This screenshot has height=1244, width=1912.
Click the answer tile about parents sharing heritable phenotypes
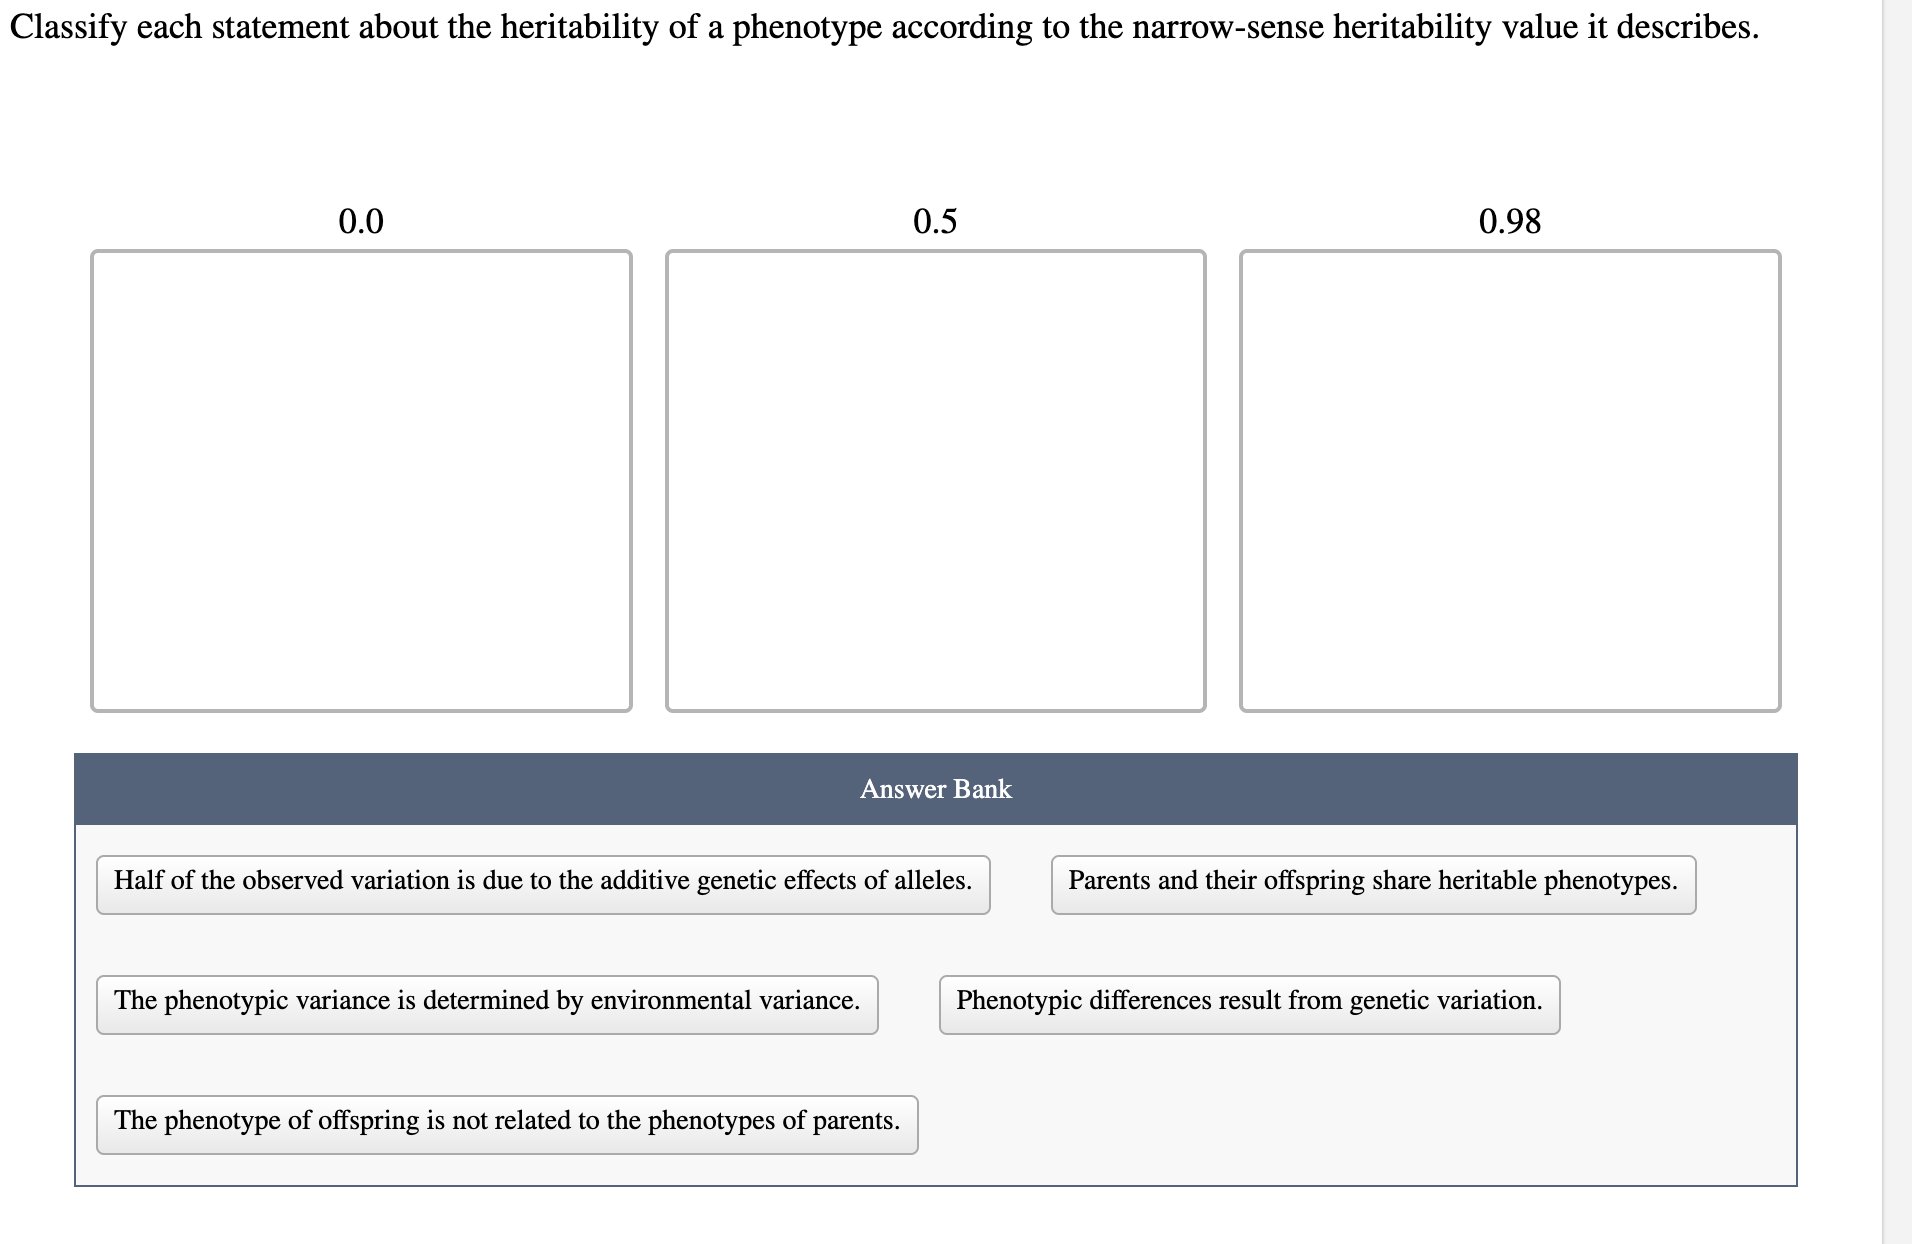pyautogui.click(x=1372, y=884)
